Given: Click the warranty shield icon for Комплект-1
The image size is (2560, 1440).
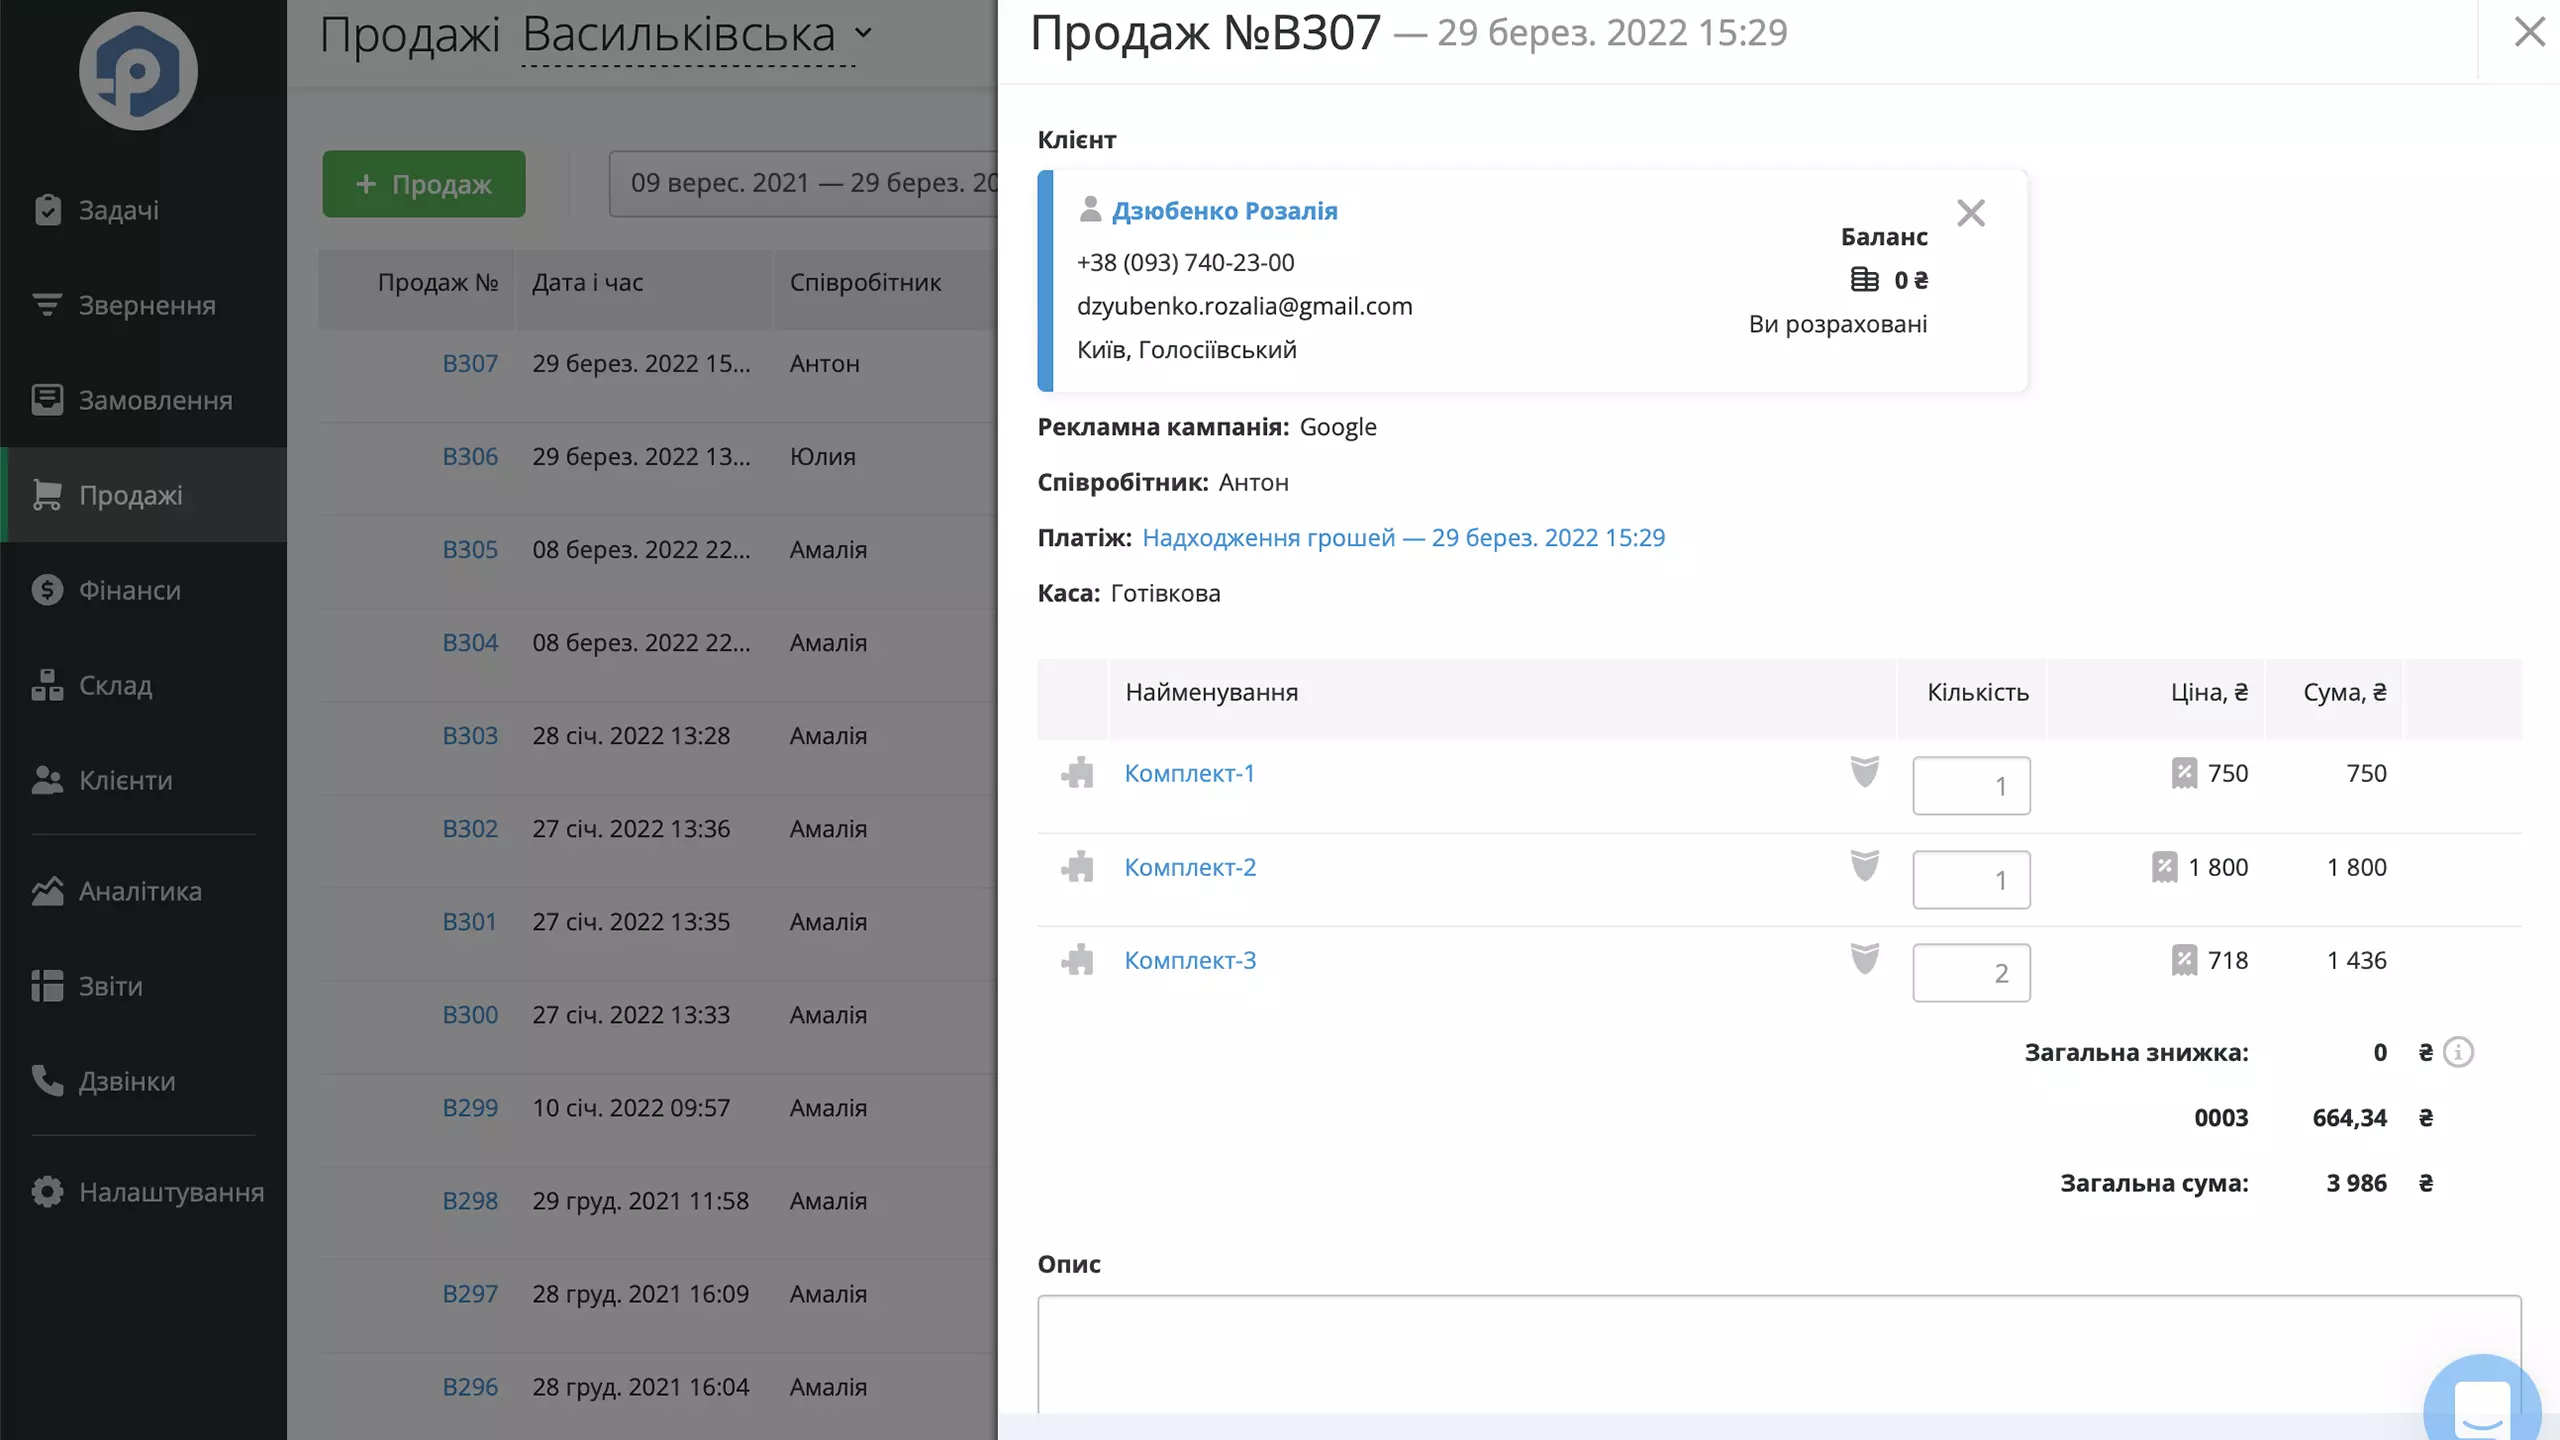Looking at the screenshot, I should [x=1864, y=771].
